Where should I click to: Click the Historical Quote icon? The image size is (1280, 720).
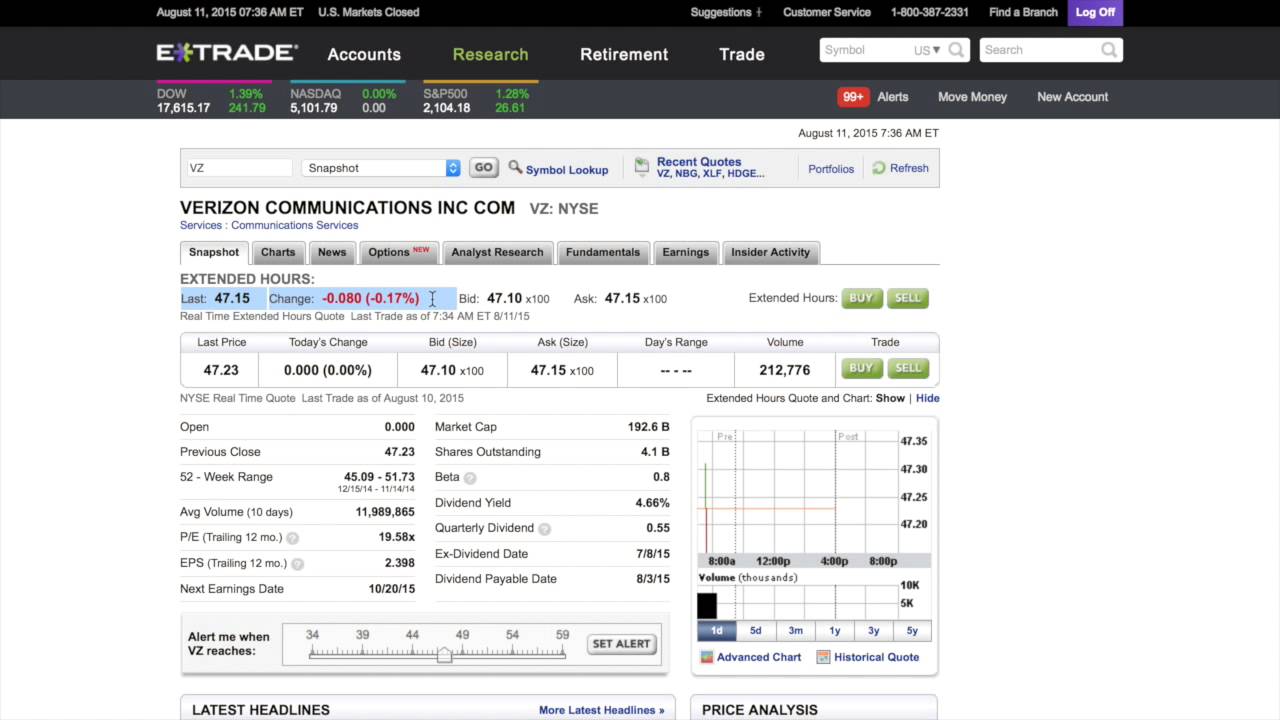click(x=824, y=657)
